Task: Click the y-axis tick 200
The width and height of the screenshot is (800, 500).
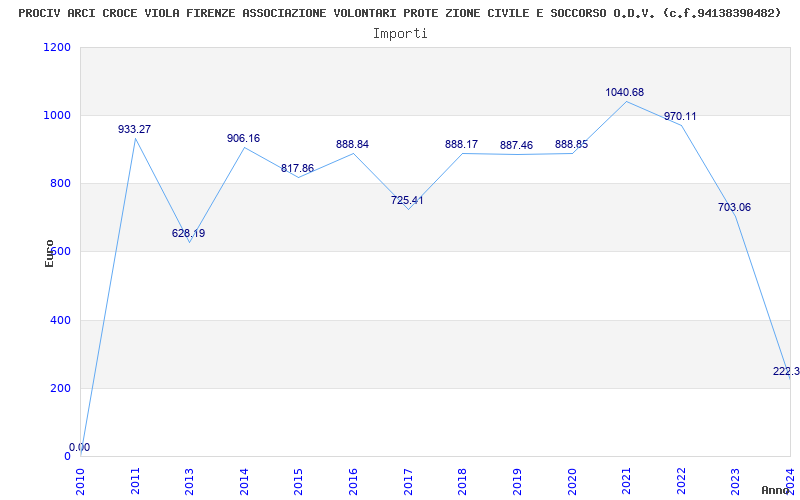Action: point(61,388)
